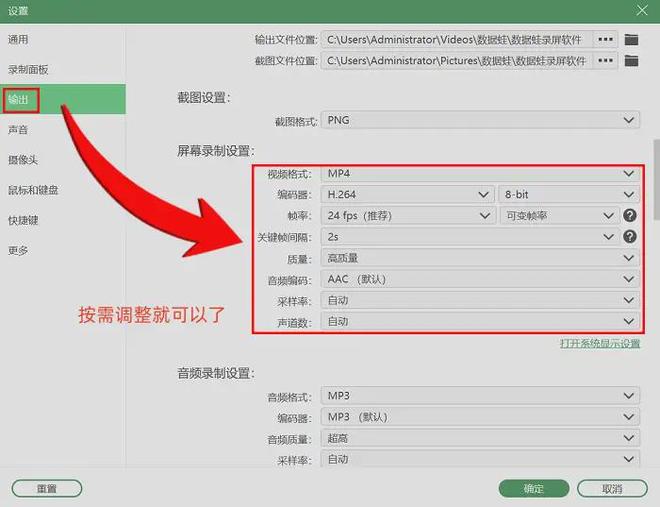Click the vertical scrollbar thumb

[x=657, y=180]
